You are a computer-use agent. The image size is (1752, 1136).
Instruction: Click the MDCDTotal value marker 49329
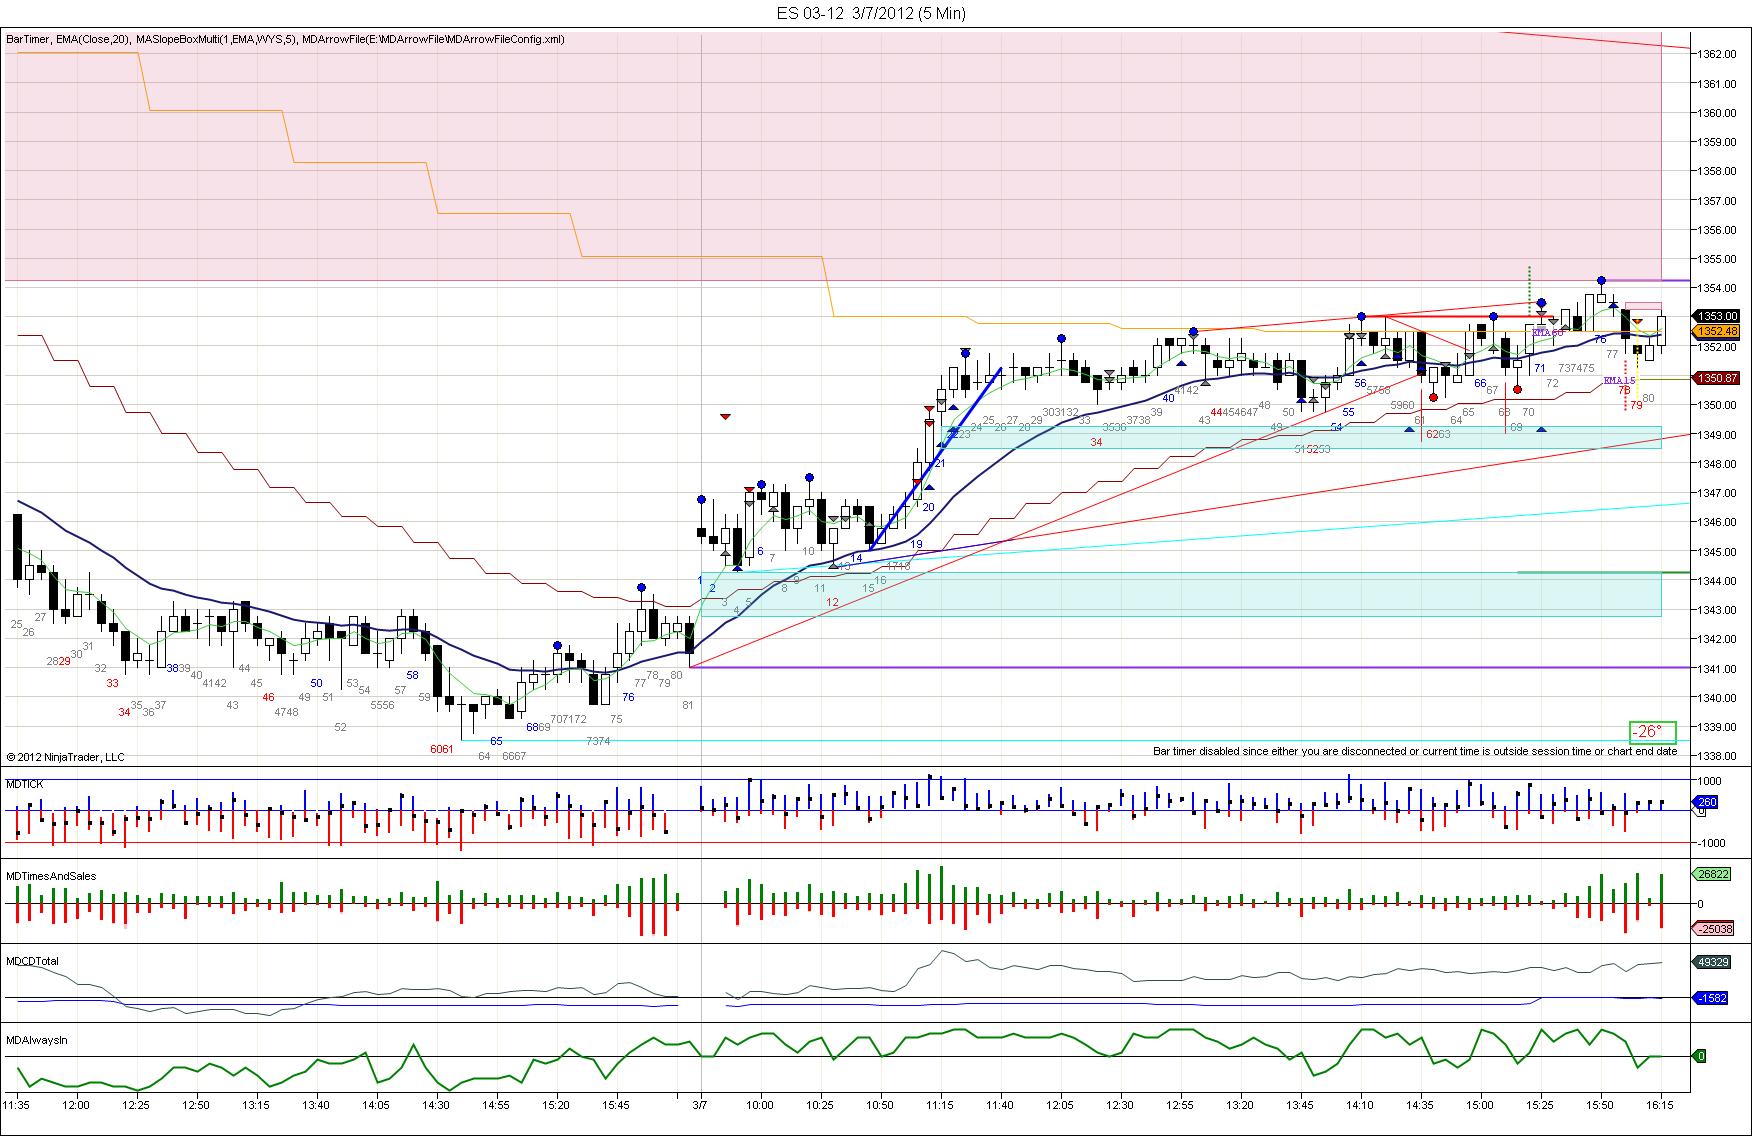(1711, 962)
